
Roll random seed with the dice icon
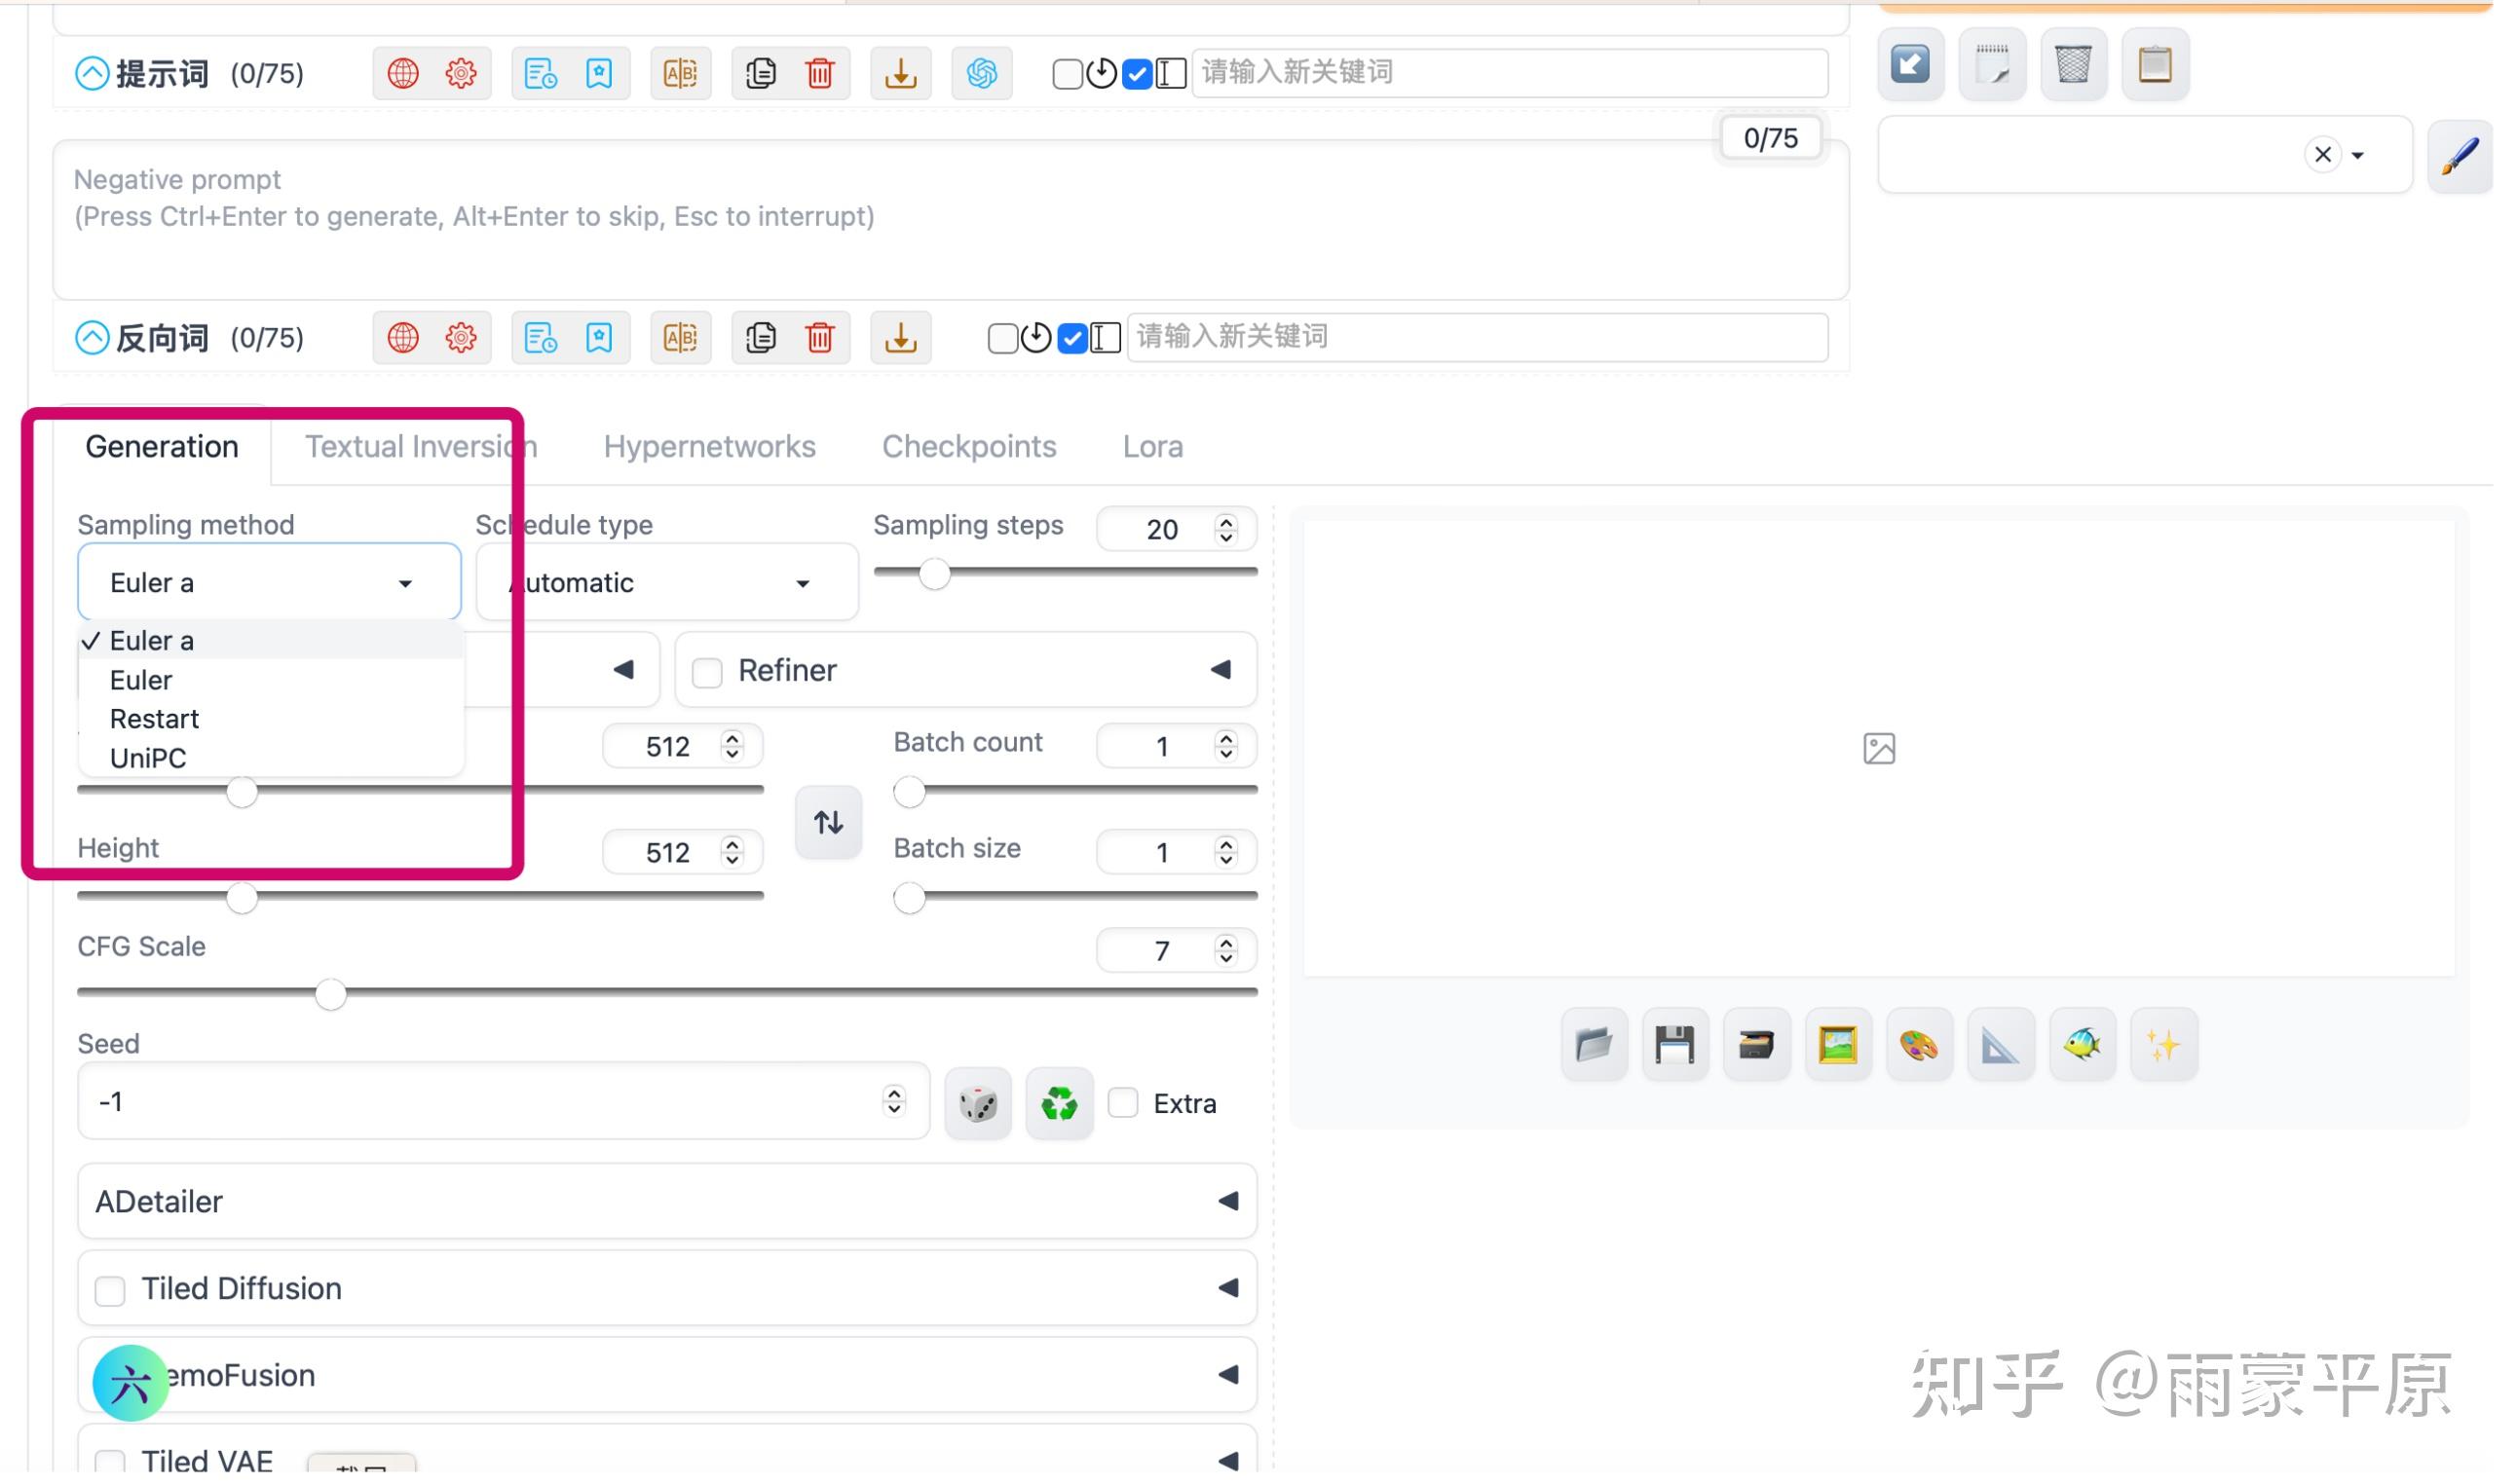coord(977,1102)
